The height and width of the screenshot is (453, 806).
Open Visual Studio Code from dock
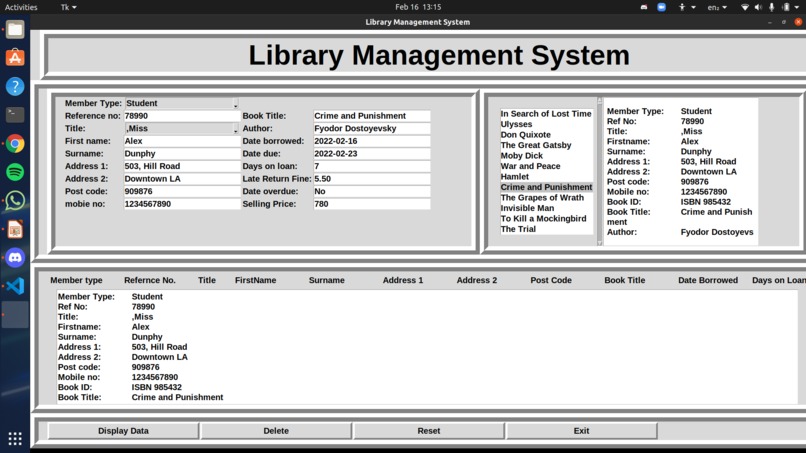point(15,286)
